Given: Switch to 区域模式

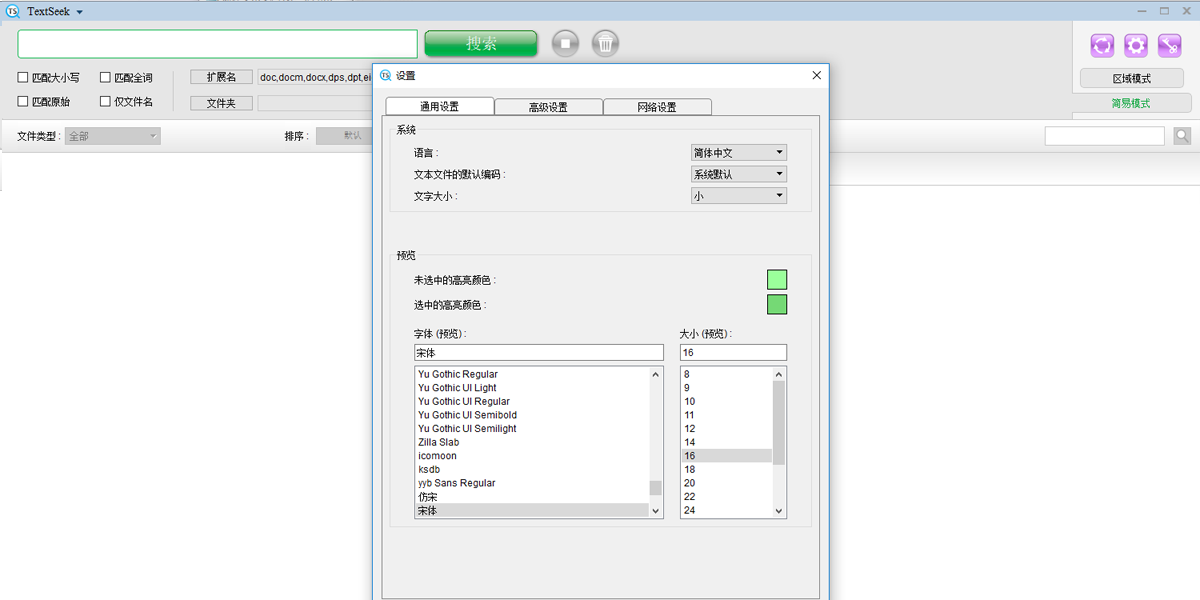Looking at the screenshot, I should 1131,78.
